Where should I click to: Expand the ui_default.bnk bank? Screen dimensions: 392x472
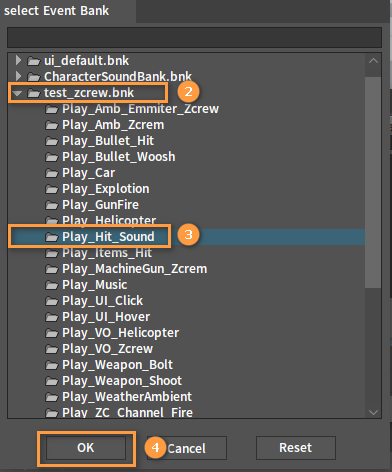[18, 60]
